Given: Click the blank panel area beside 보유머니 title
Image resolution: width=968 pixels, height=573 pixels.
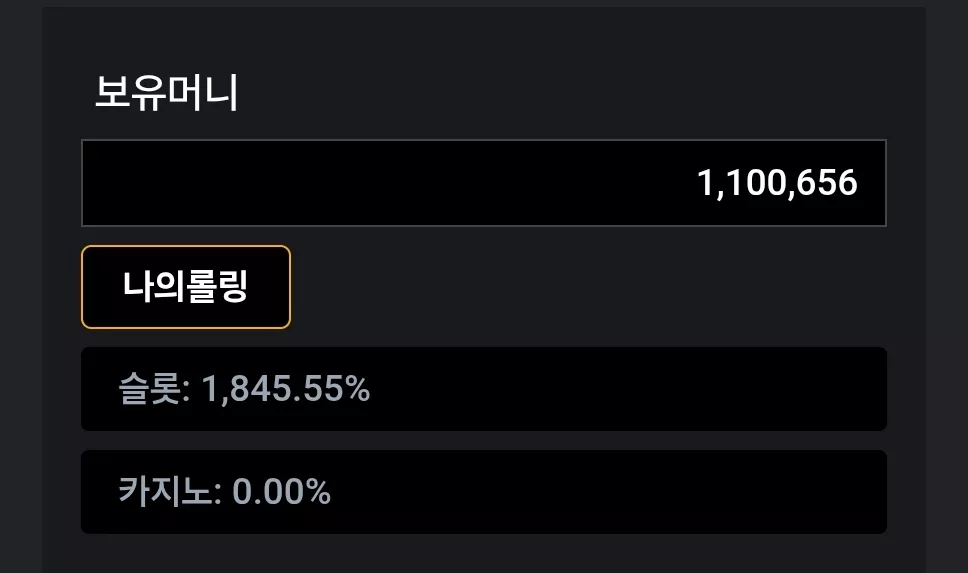Looking at the screenshot, I should [x=556, y=93].
